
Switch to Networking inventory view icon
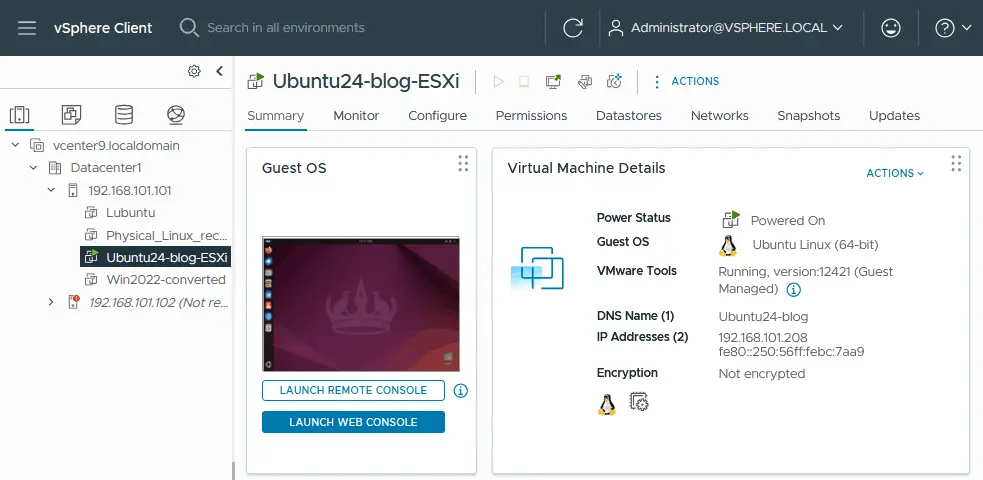click(x=176, y=115)
